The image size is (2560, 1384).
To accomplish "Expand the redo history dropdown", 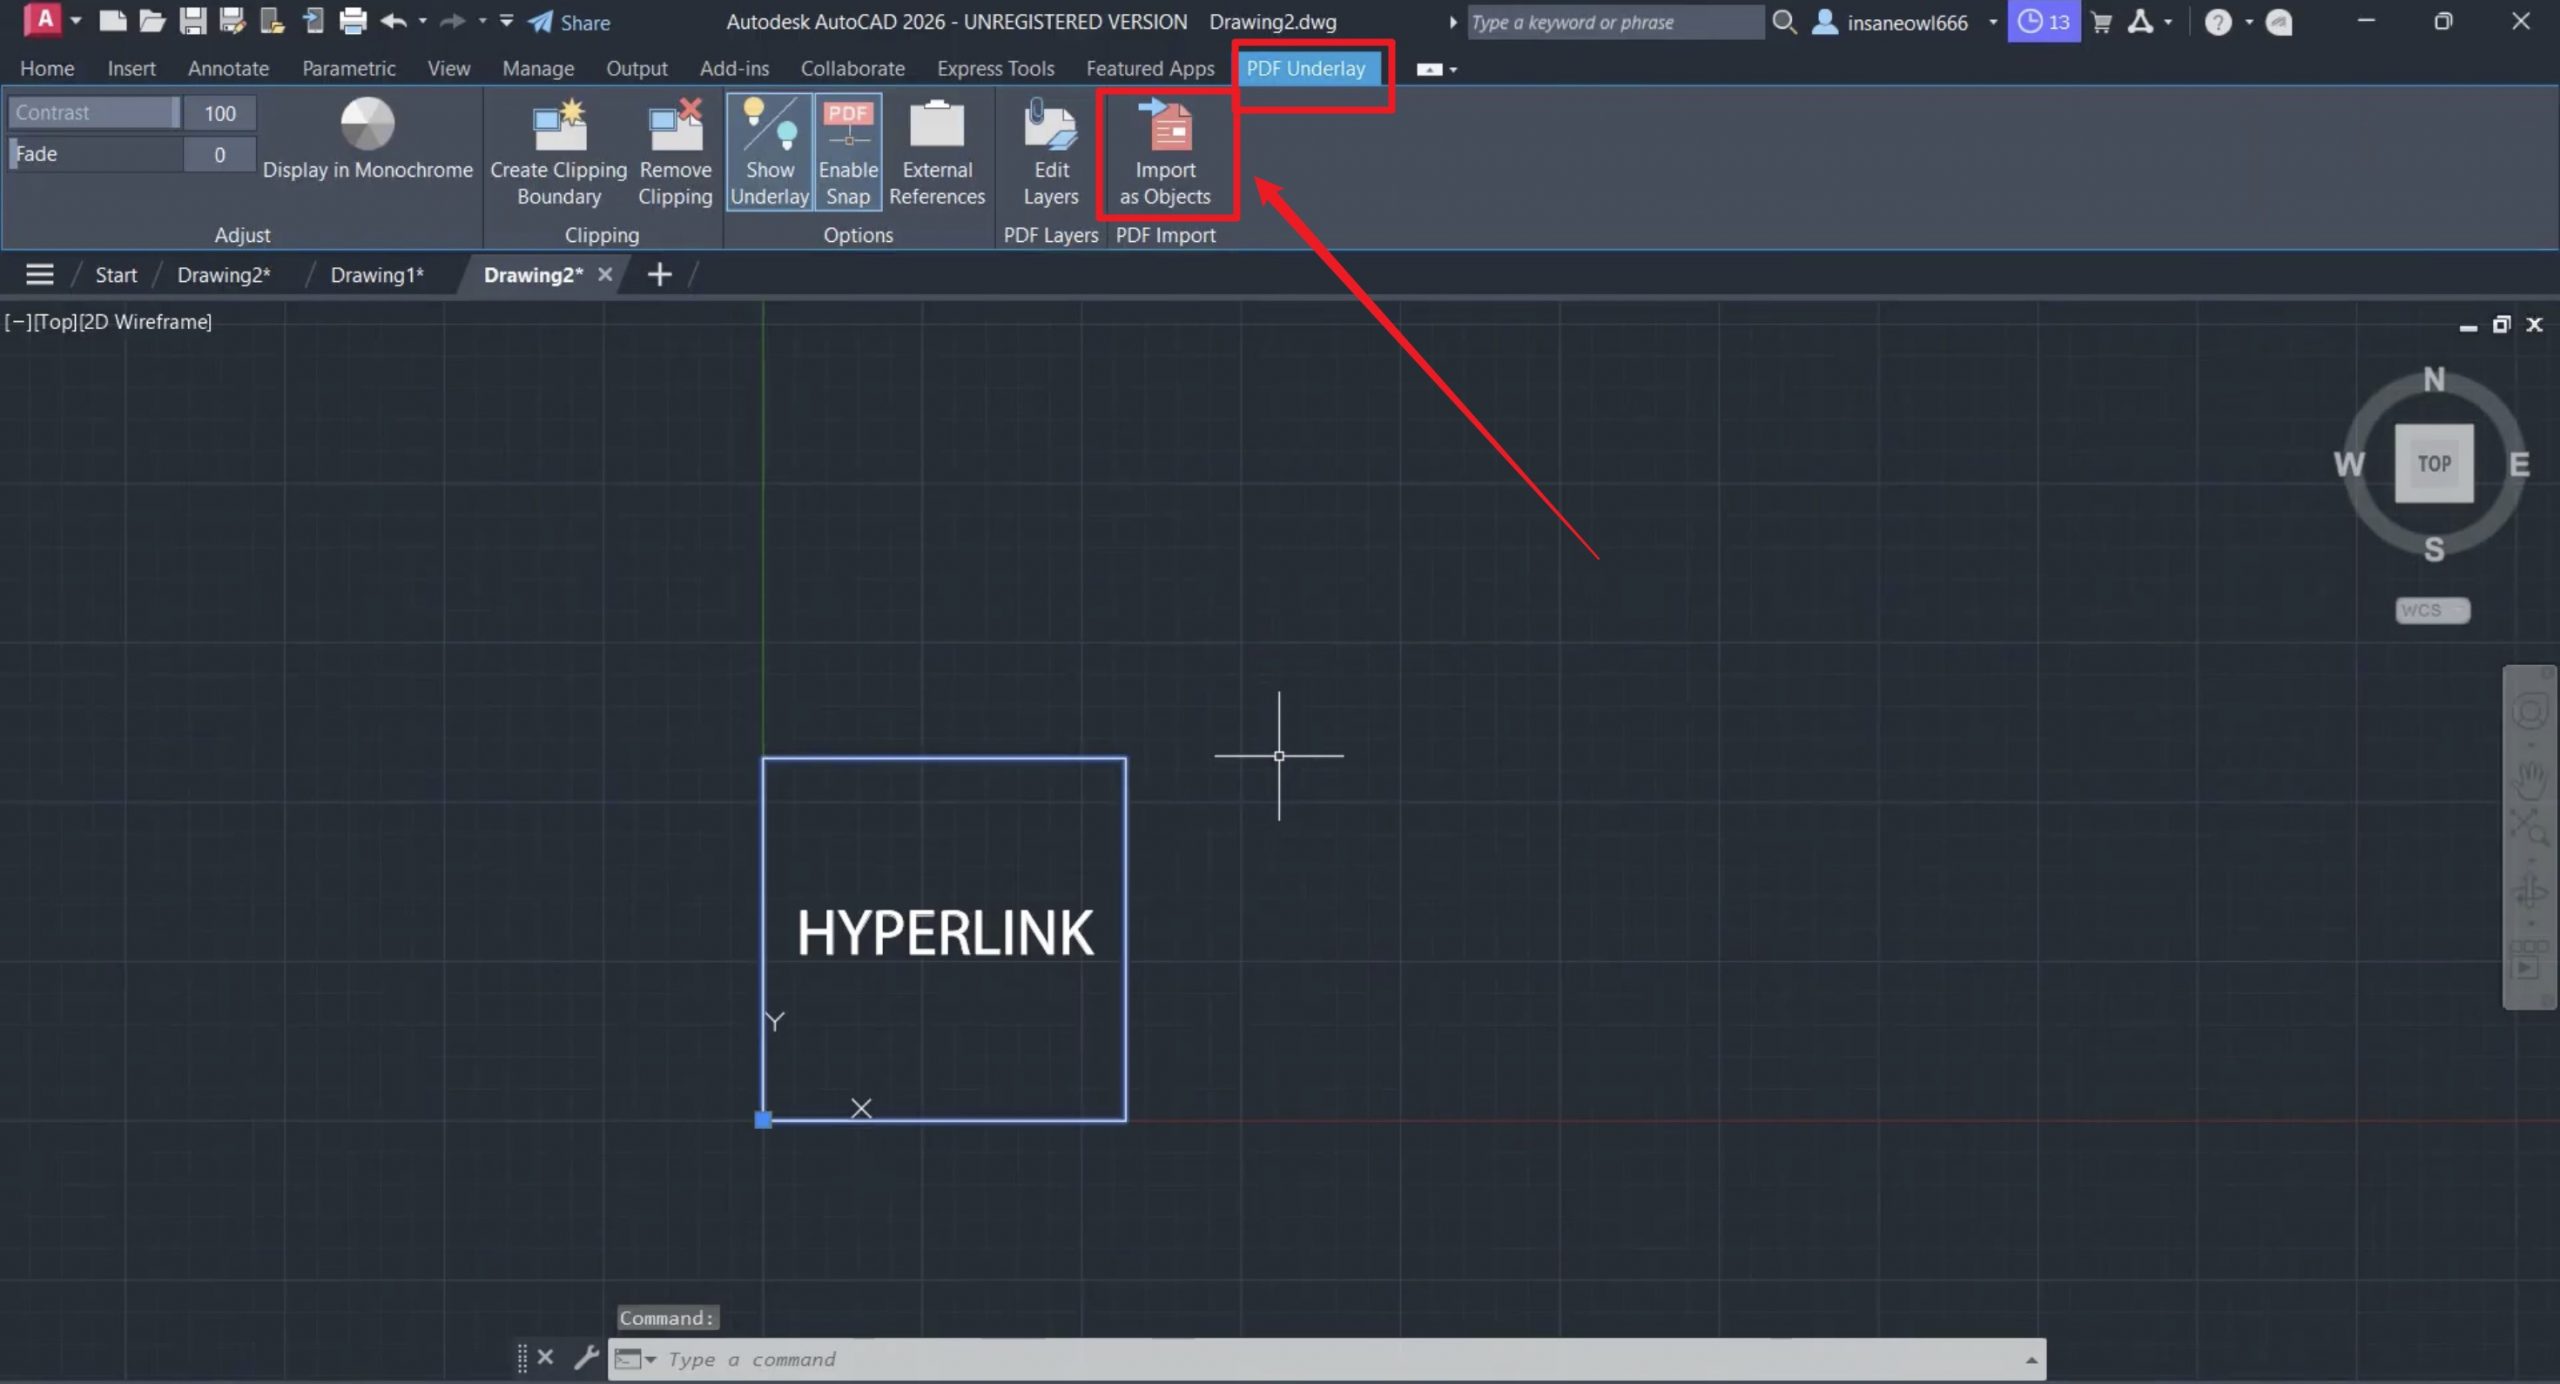I will coord(482,21).
